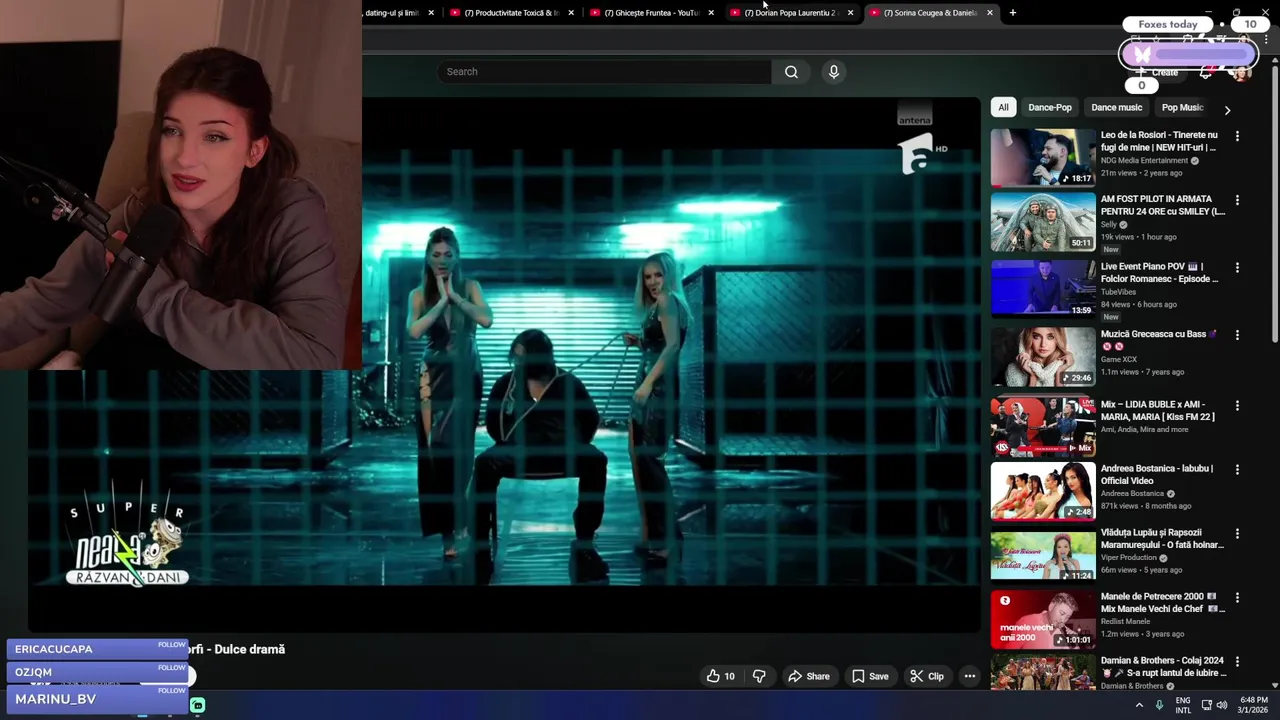
Task: Open the Share dialog
Action: 809,677
